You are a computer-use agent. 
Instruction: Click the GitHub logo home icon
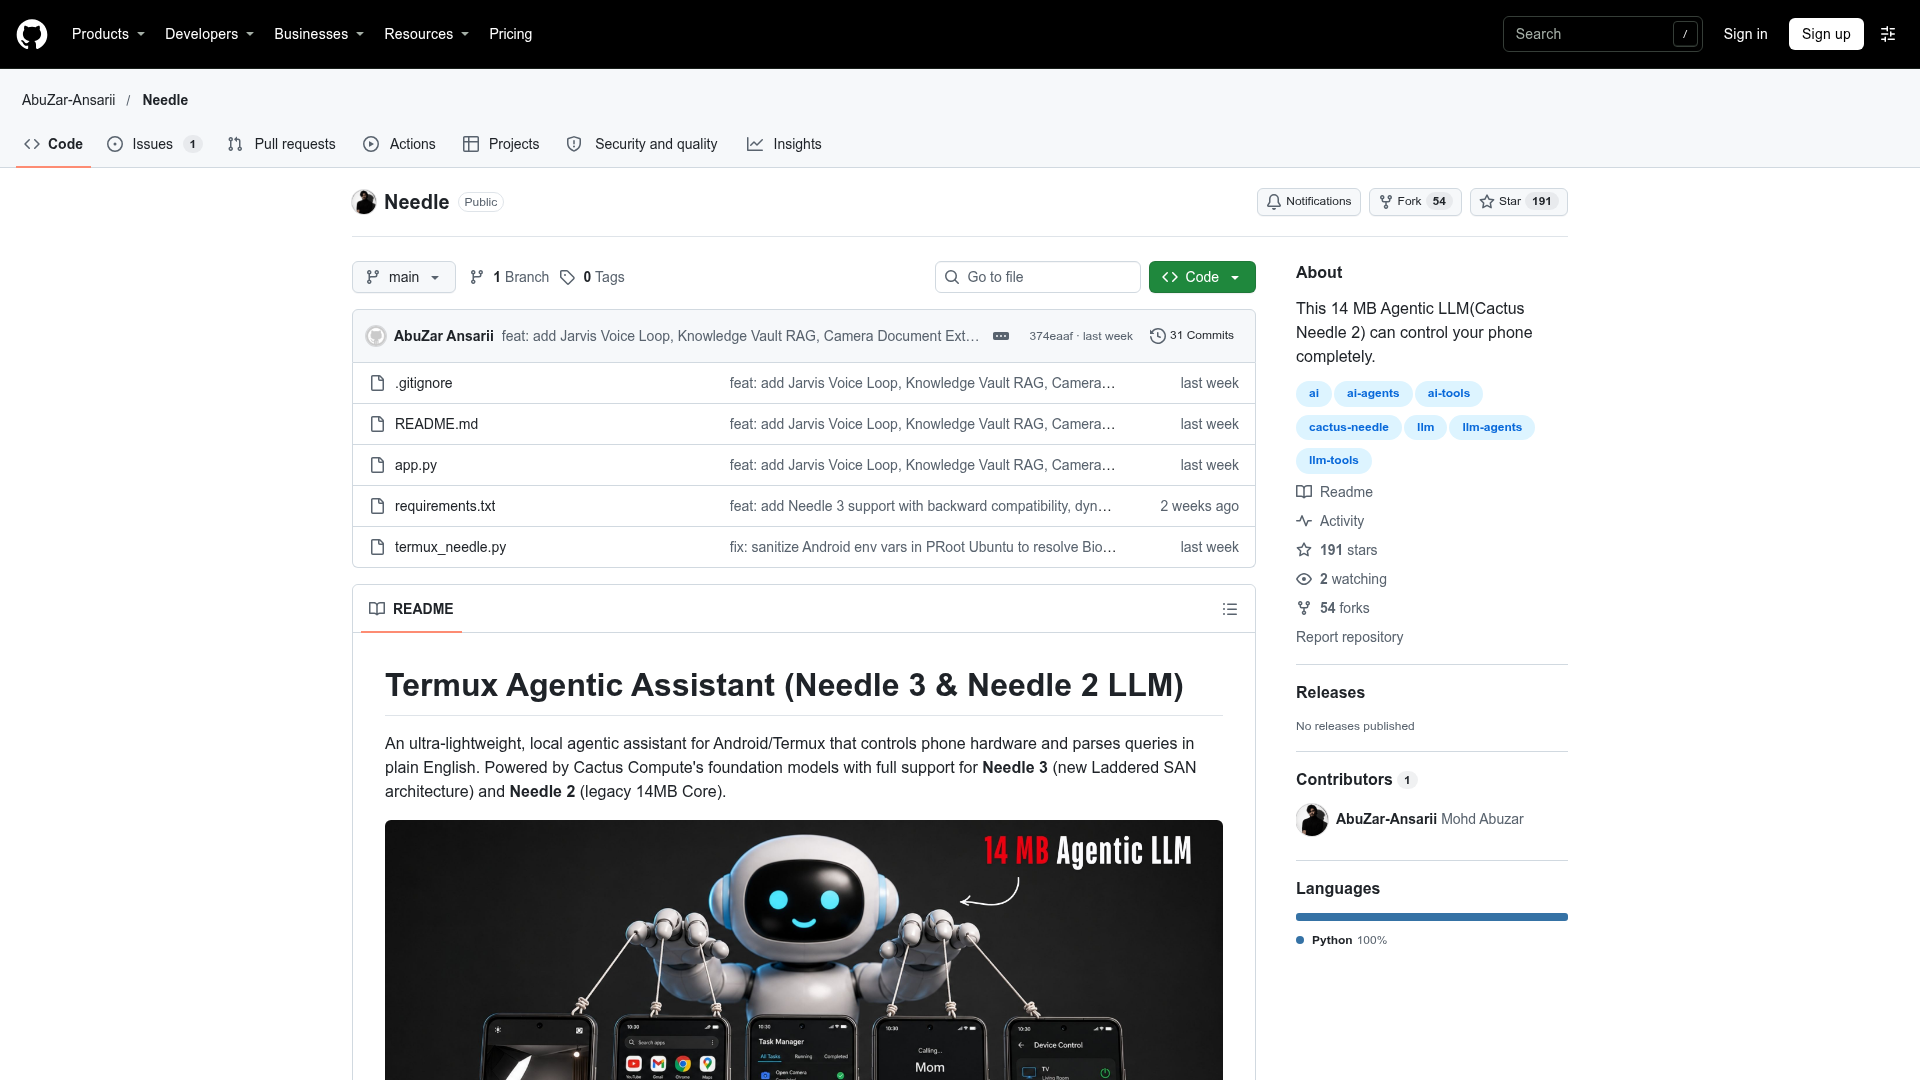click(x=32, y=34)
